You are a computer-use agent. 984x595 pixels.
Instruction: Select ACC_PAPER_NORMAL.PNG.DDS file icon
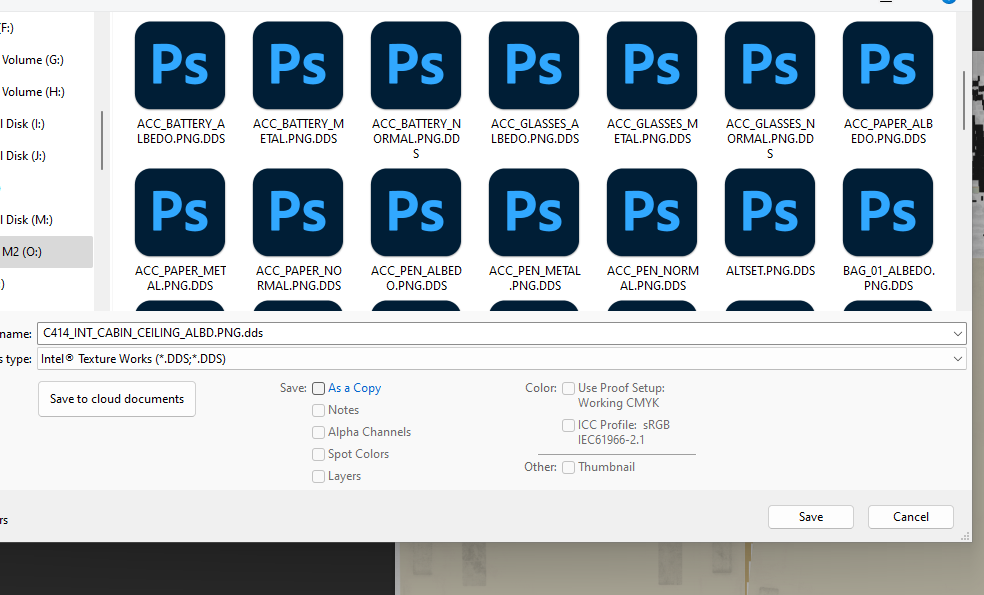coord(298,212)
